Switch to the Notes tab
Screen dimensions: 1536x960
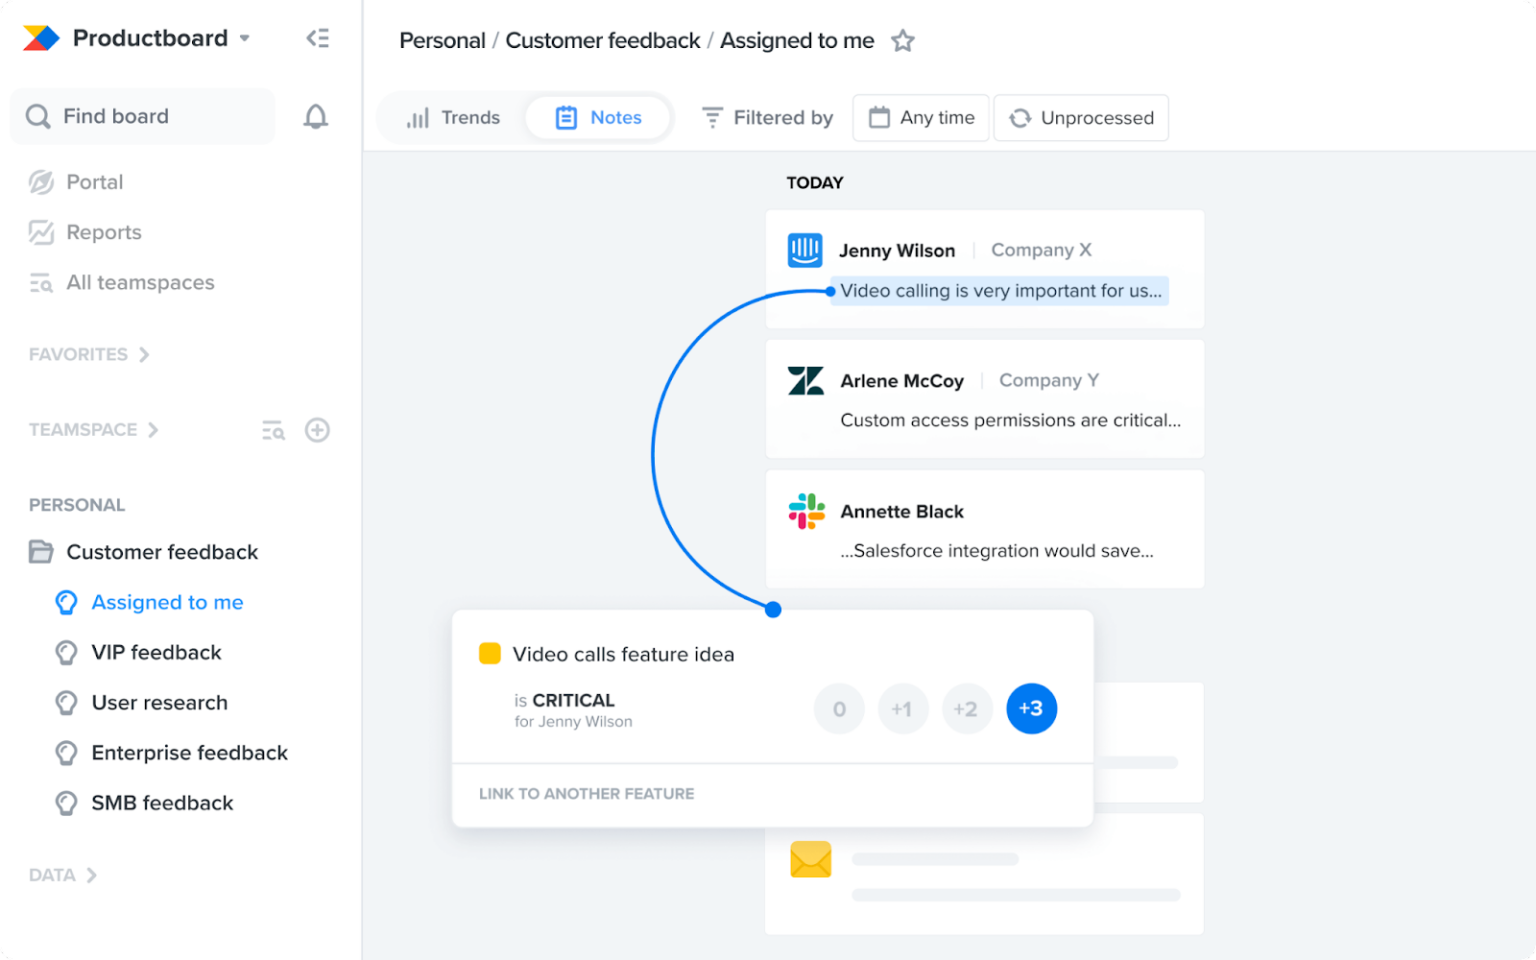point(599,117)
